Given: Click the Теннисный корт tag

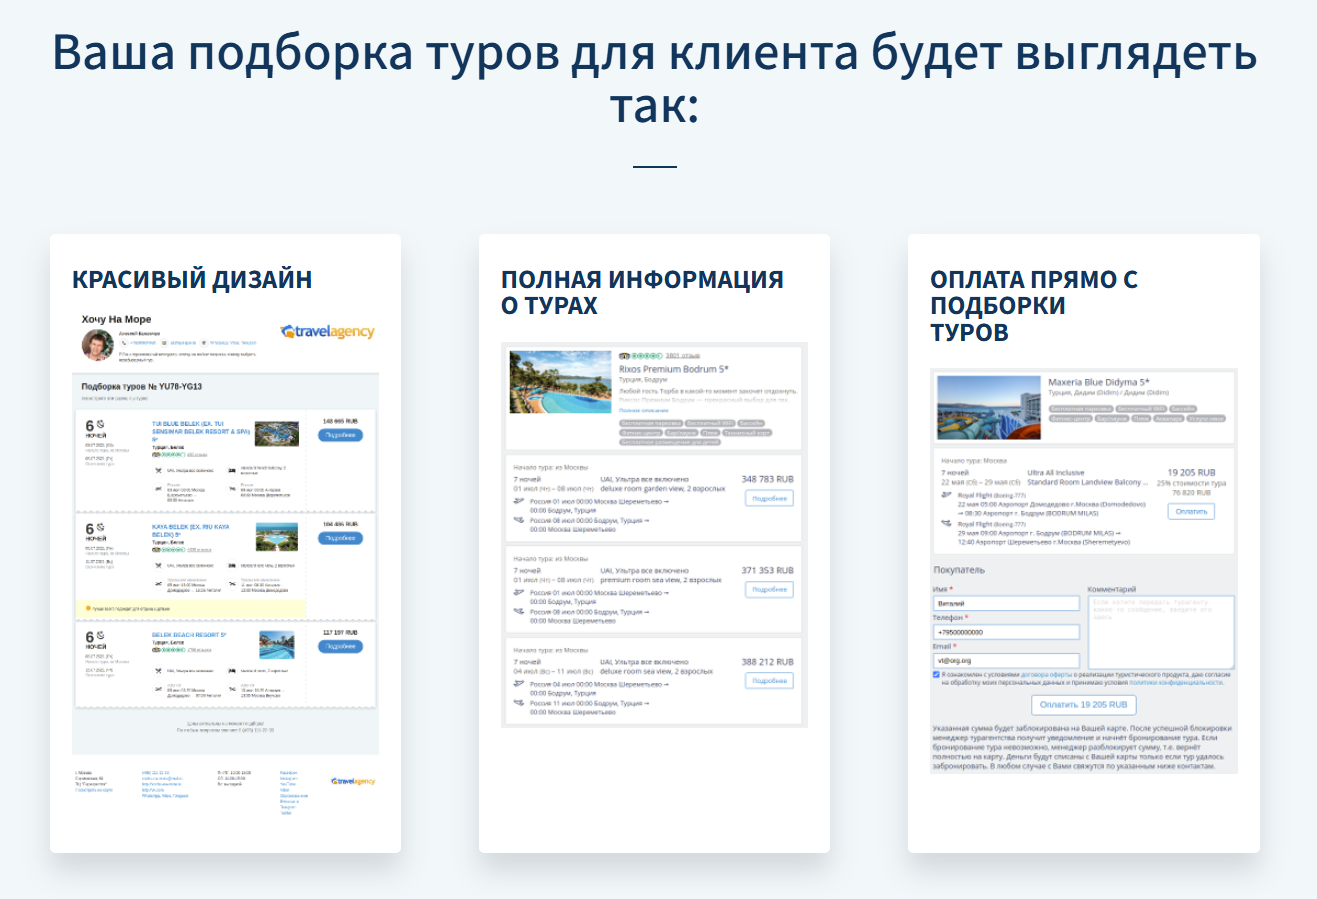Looking at the screenshot, I should (747, 433).
